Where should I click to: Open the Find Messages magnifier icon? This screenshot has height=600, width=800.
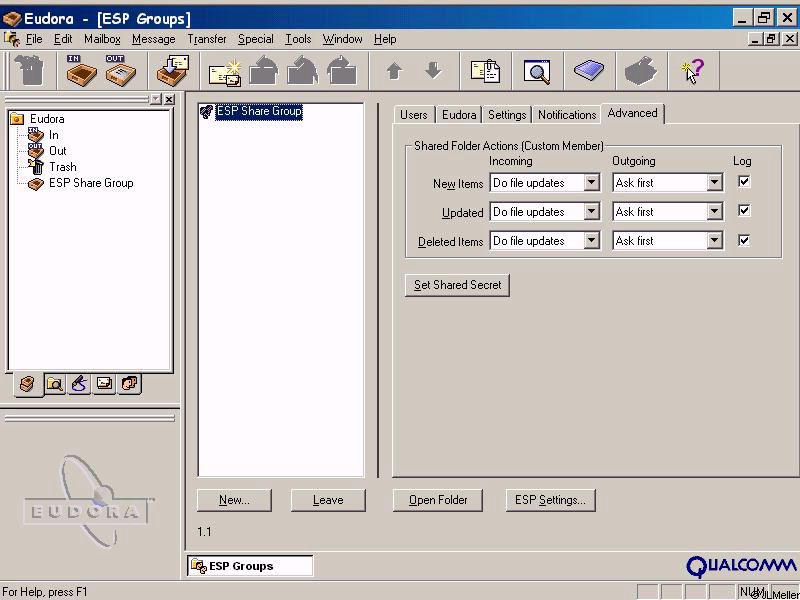pyautogui.click(x=537, y=71)
